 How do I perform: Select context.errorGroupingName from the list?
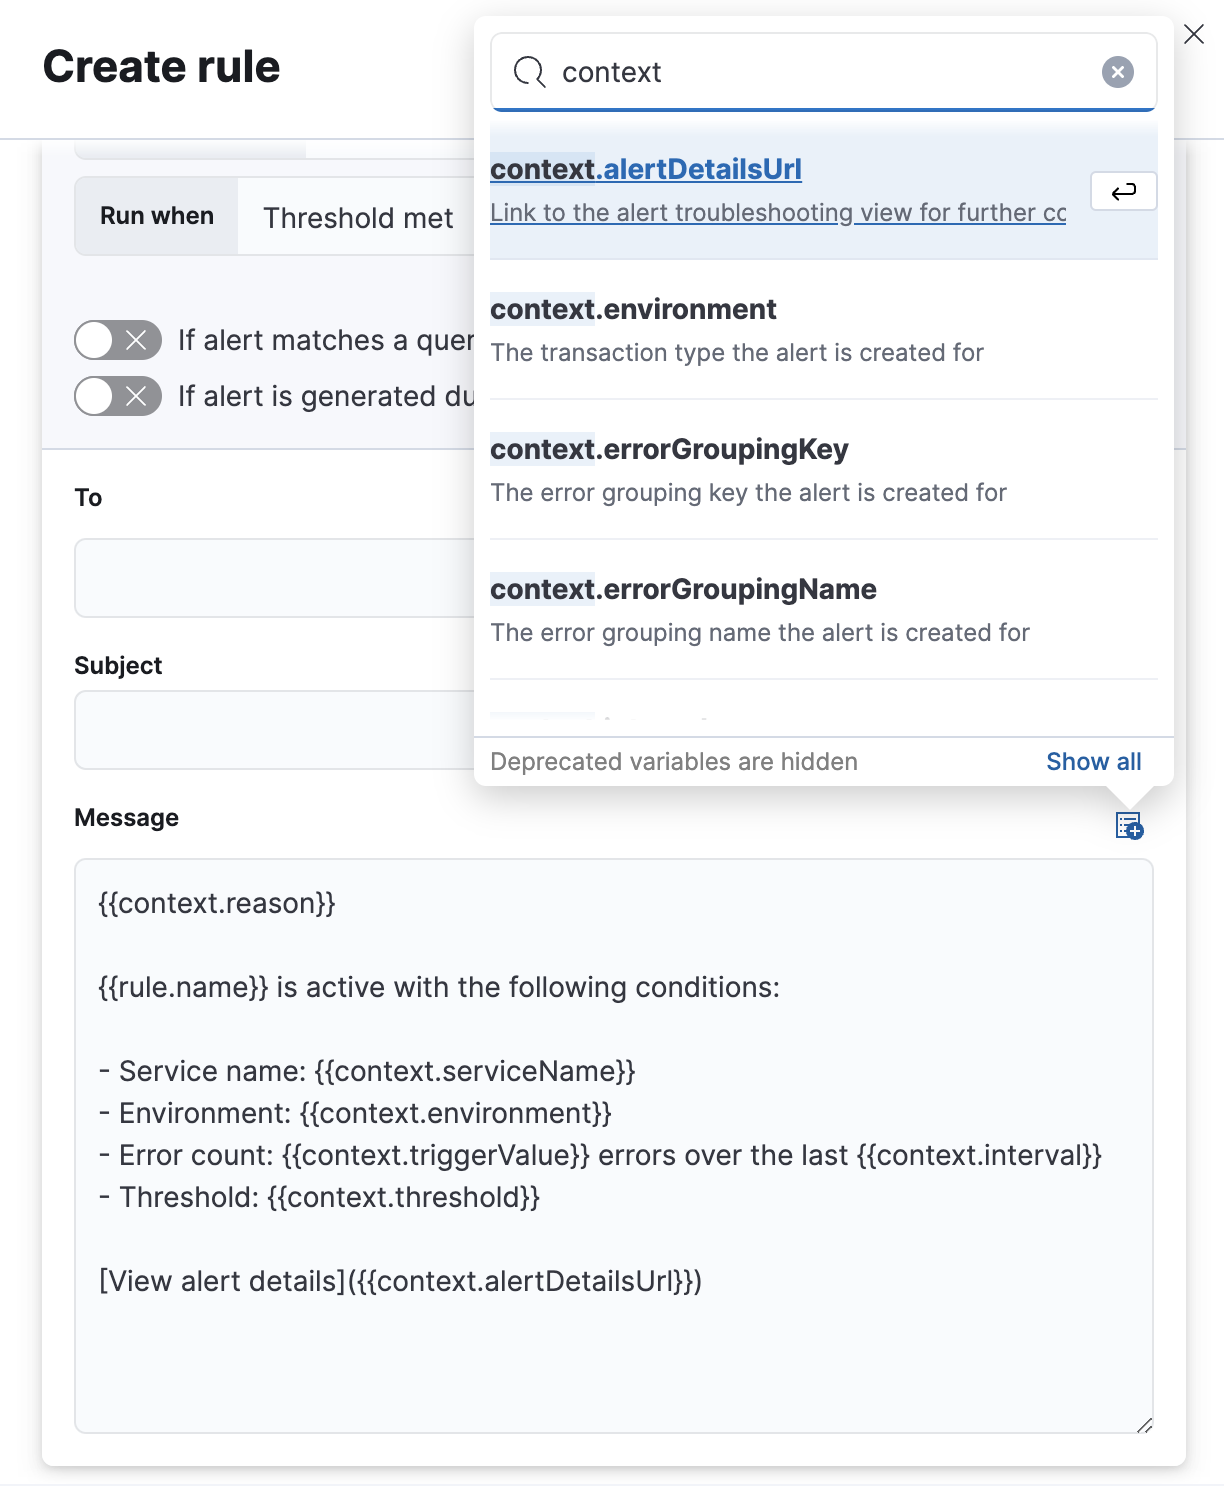pos(683,589)
